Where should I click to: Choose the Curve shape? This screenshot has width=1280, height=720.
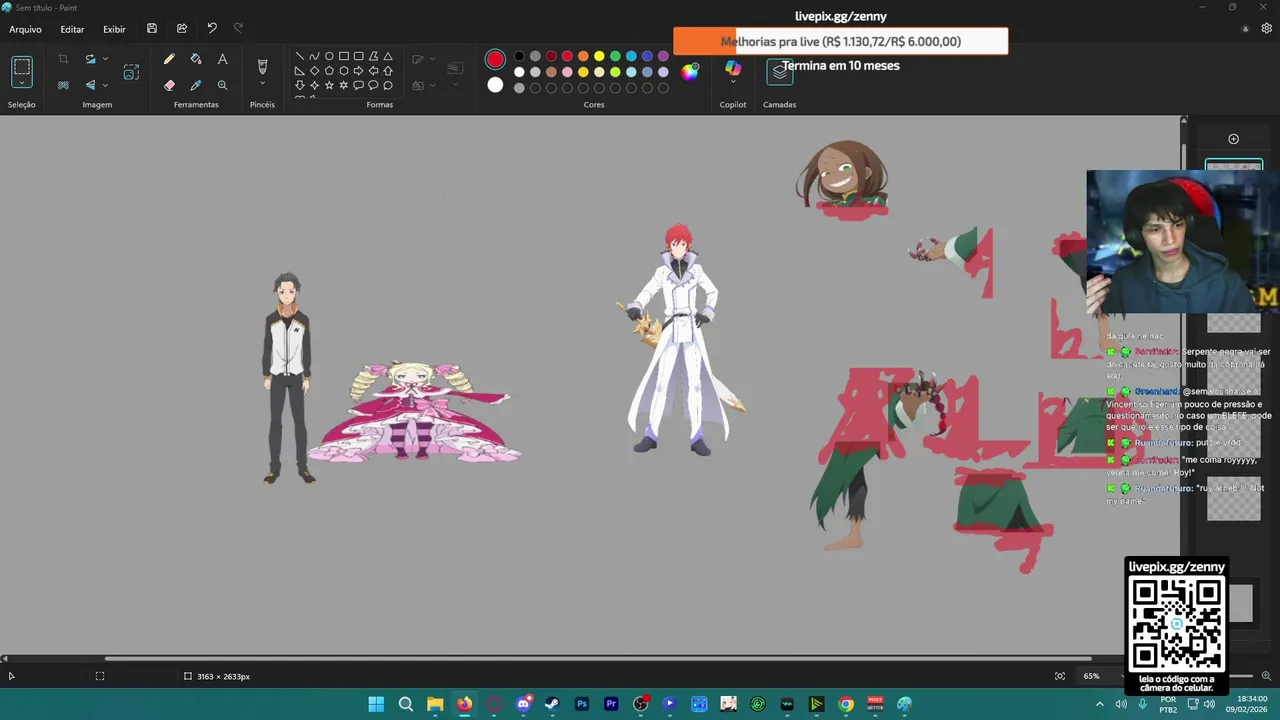pos(314,56)
